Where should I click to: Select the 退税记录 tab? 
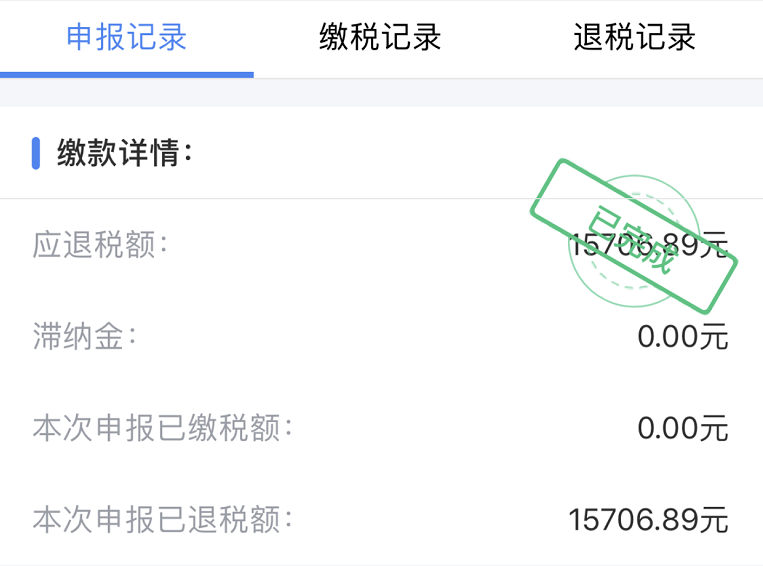click(635, 38)
